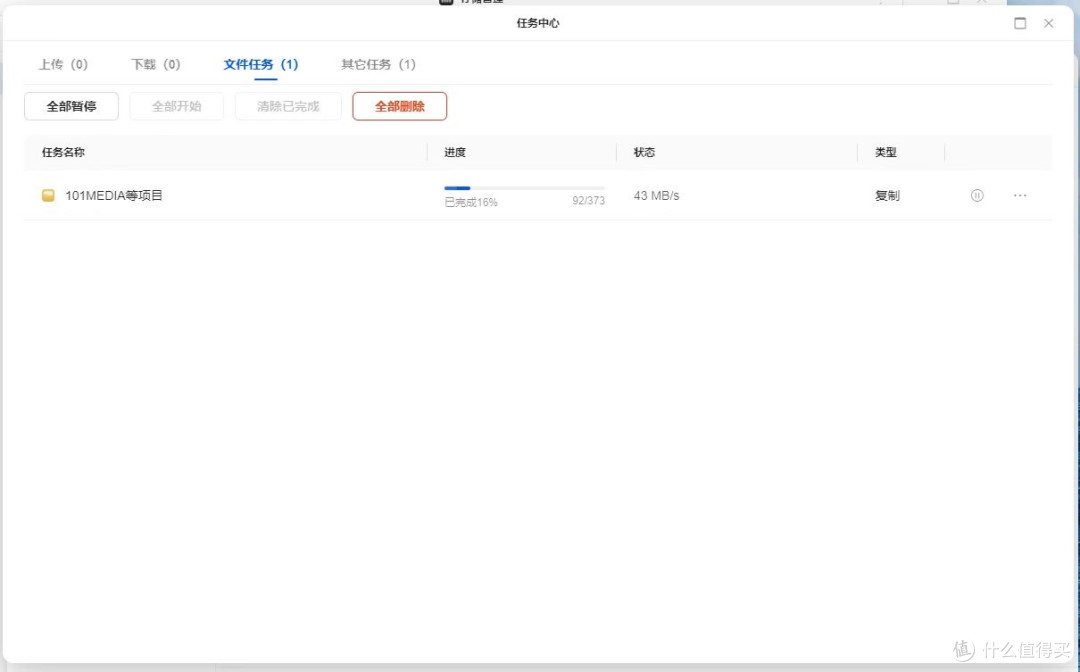The width and height of the screenshot is (1080, 672).
Task: Maximize the 任务中心 window
Action: 1020,23
